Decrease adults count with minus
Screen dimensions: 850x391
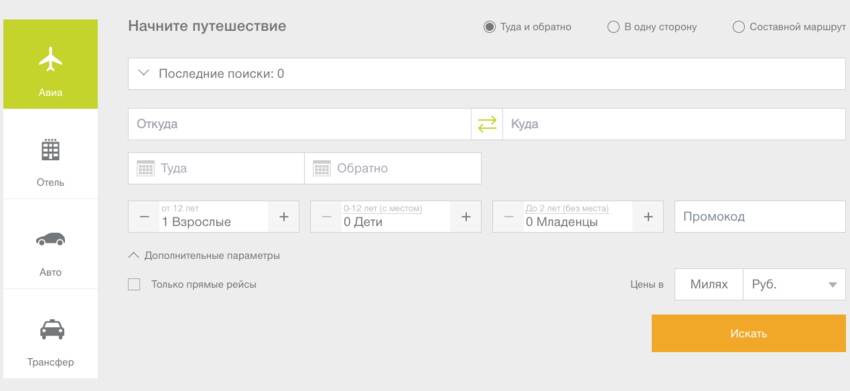click(144, 217)
